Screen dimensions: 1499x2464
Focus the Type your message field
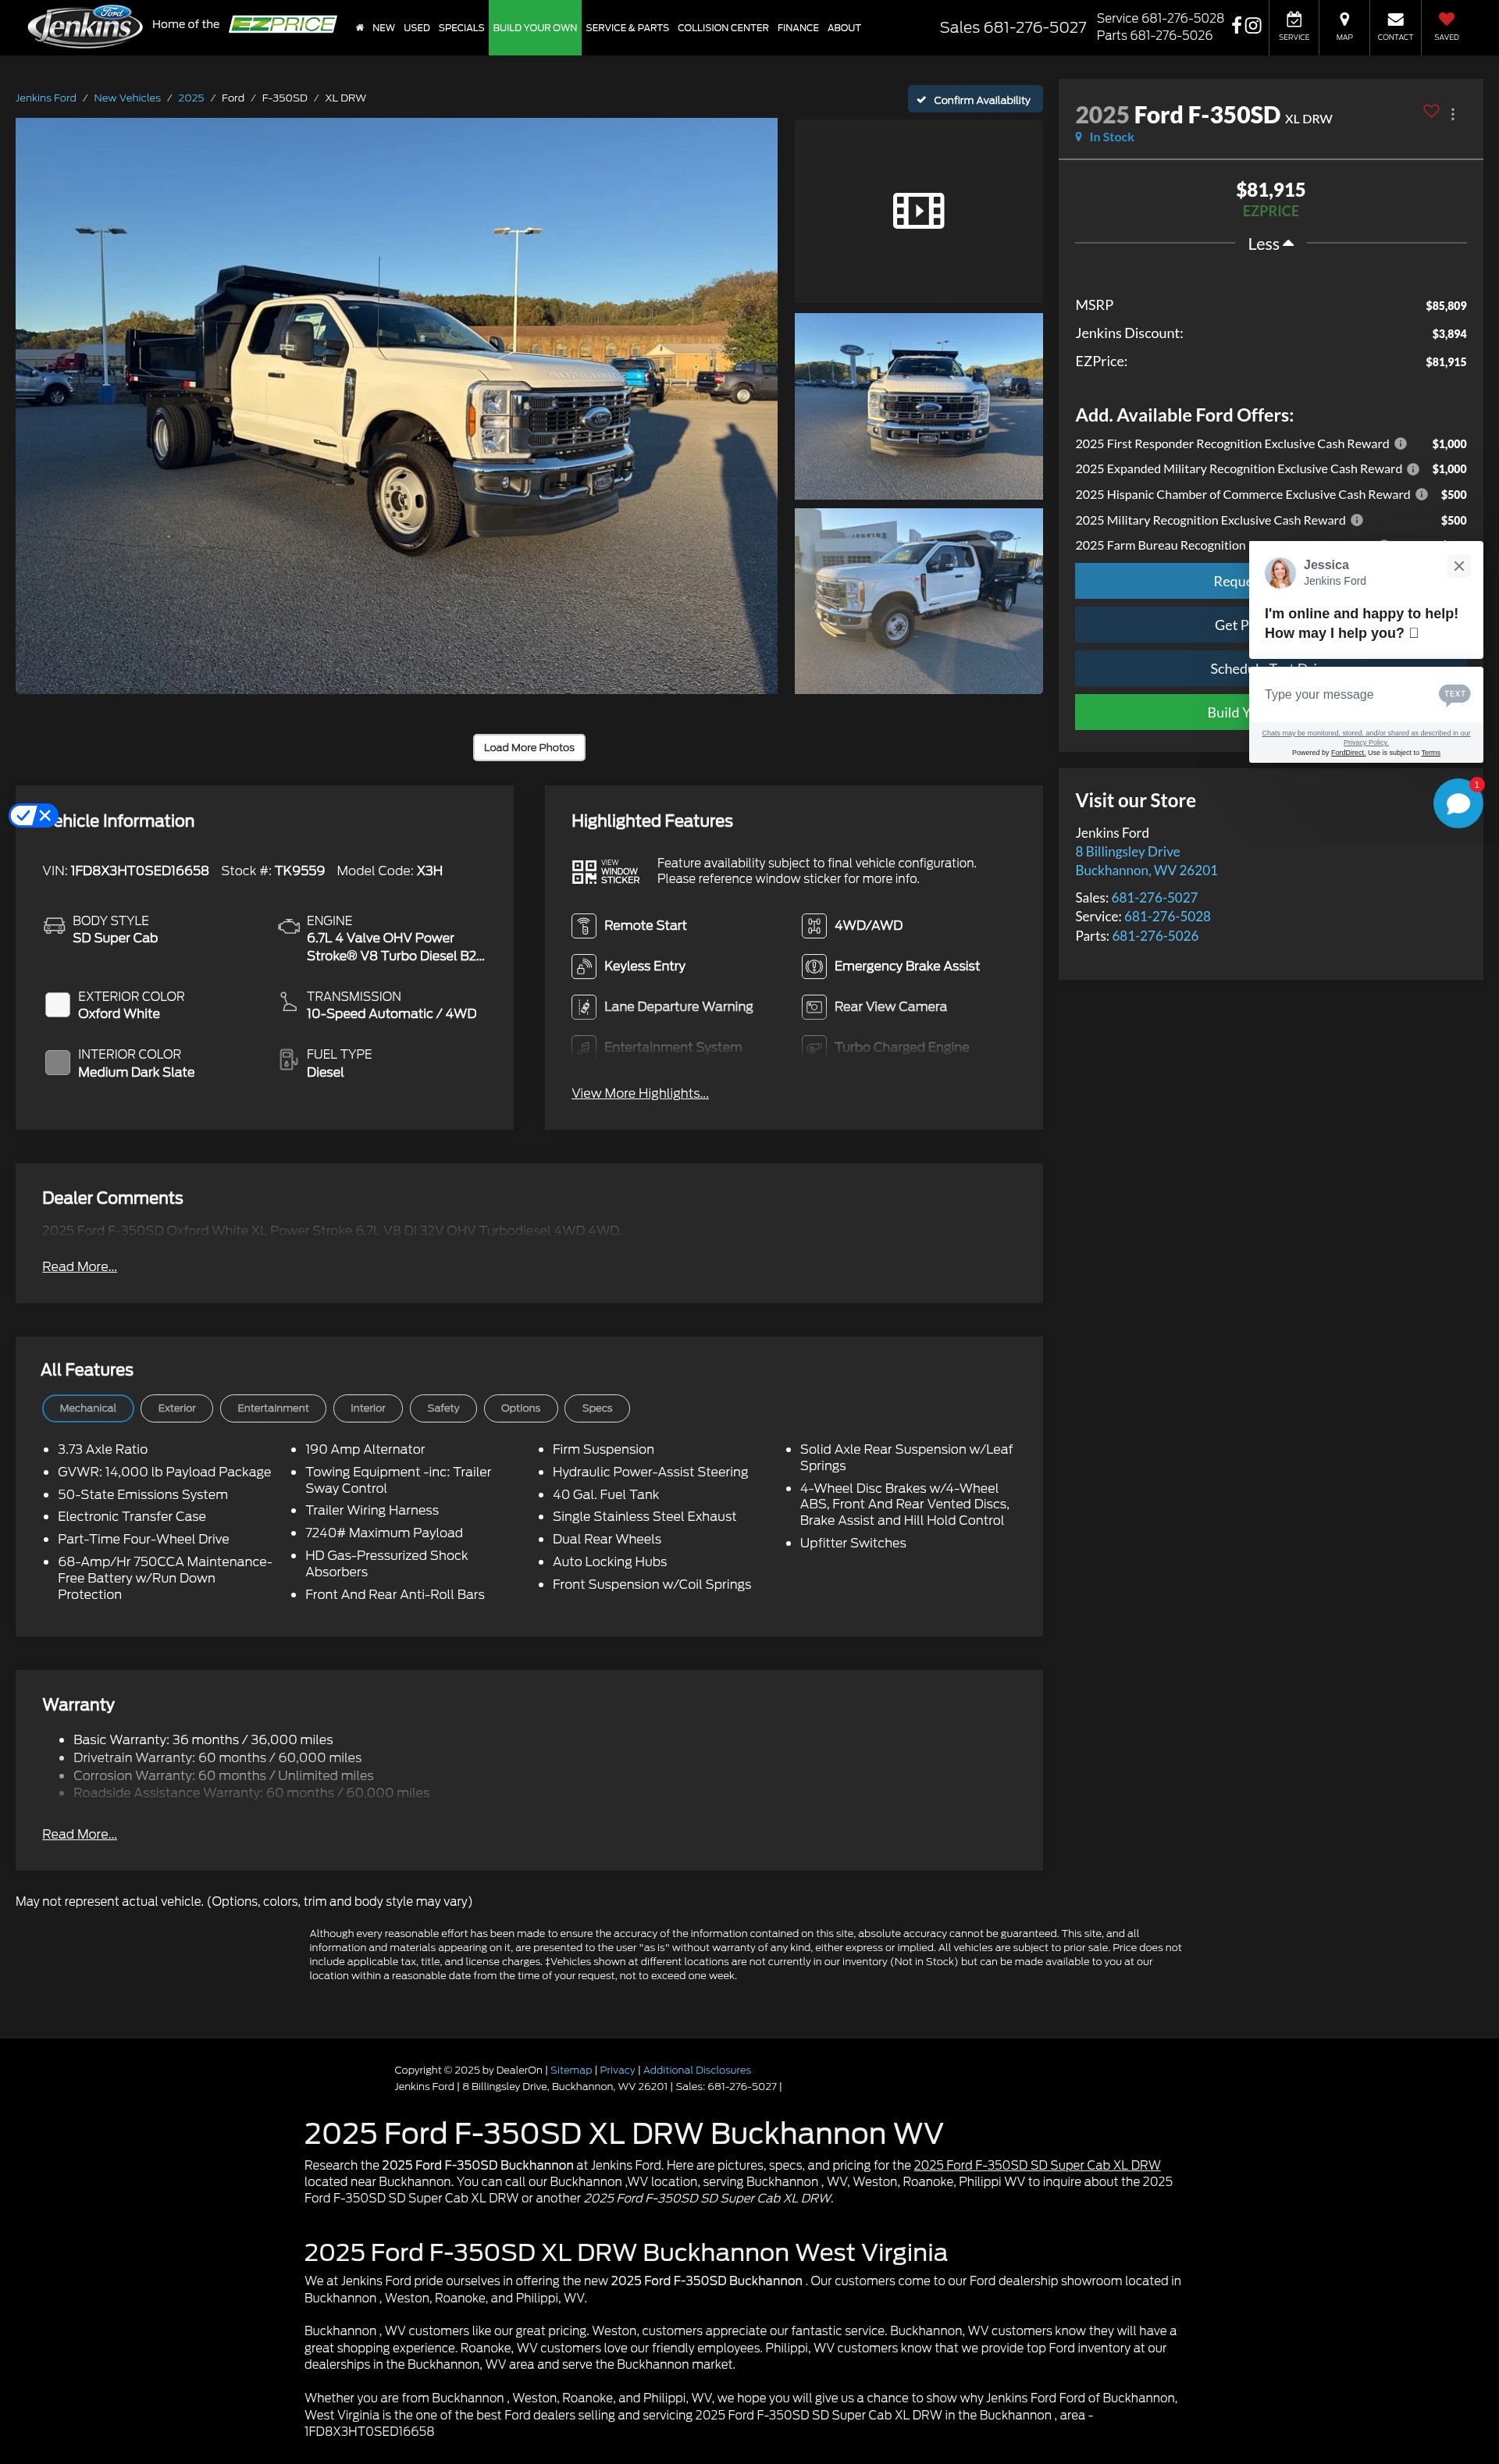(x=1343, y=694)
